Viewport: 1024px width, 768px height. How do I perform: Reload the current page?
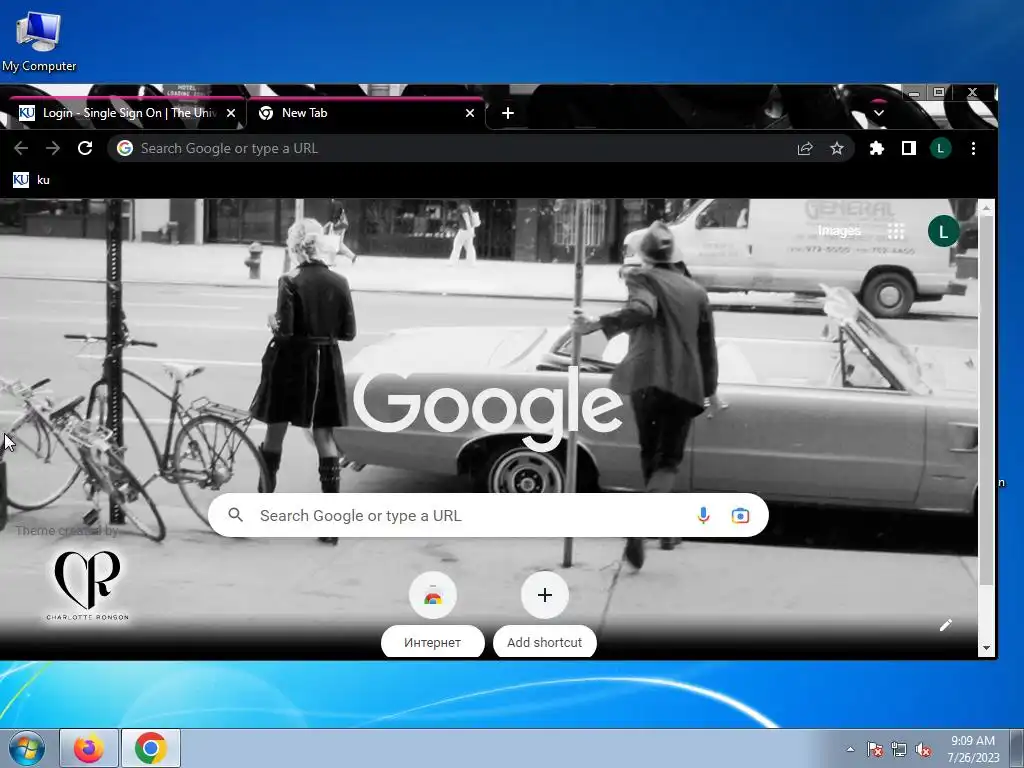85,148
